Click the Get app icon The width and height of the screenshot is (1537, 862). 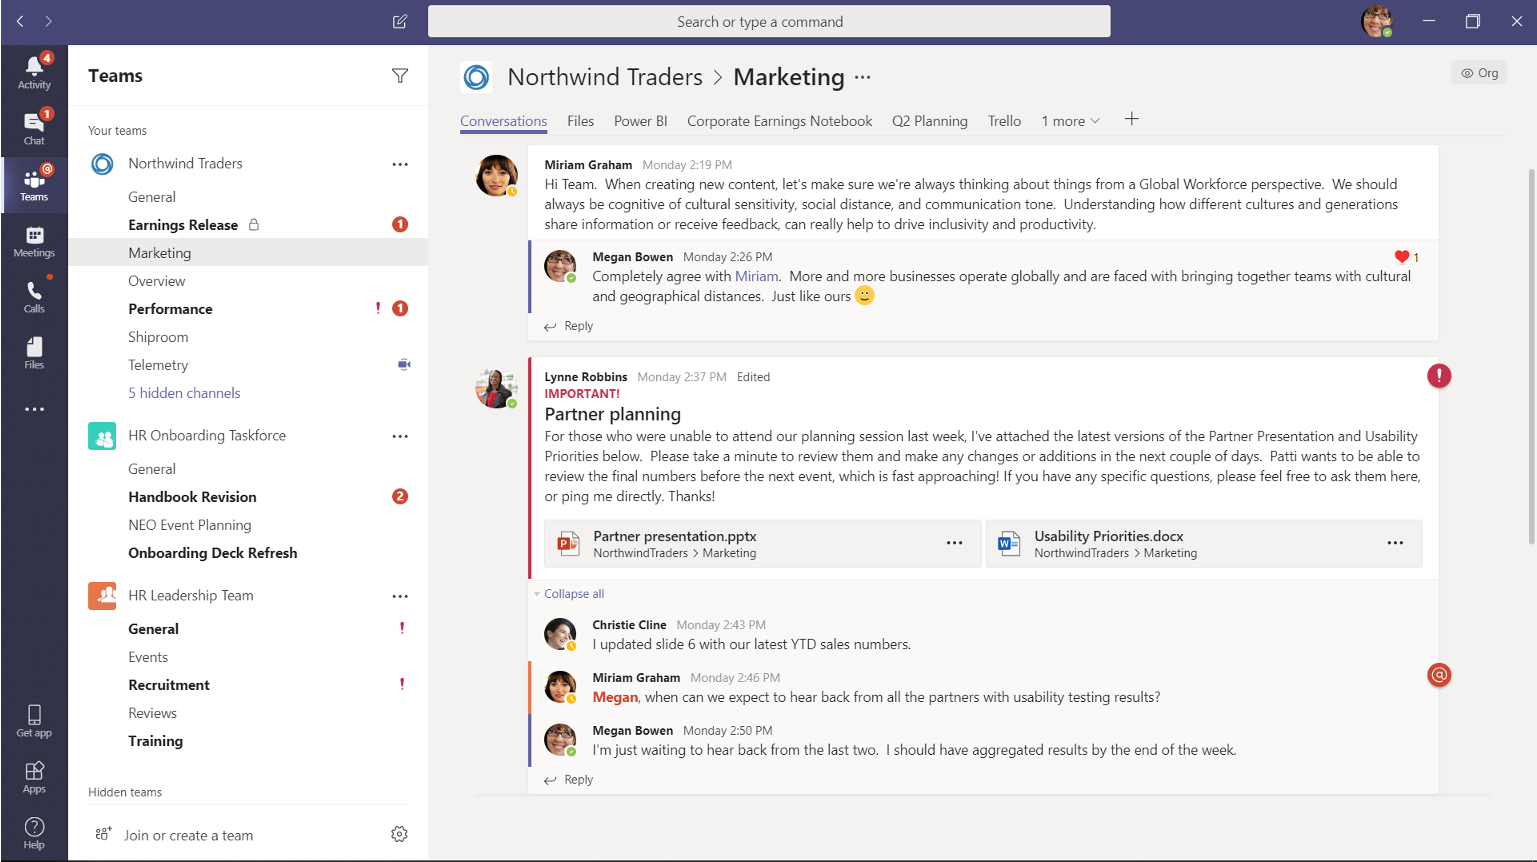[x=34, y=720]
